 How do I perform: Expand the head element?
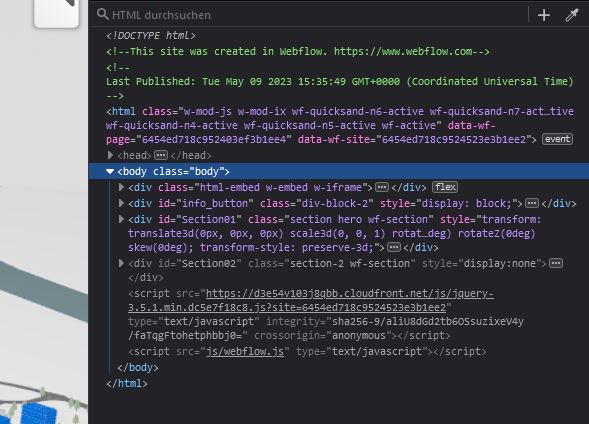click(110, 155)
